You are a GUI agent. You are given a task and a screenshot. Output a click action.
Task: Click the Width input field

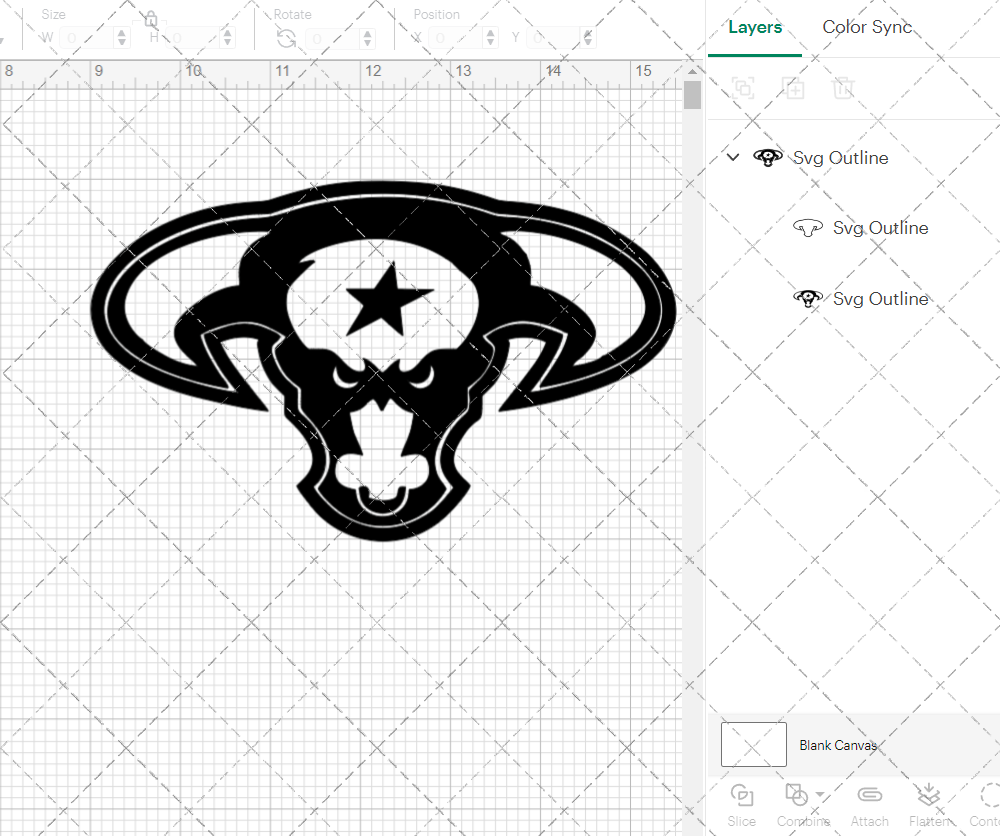pos(88,38)
